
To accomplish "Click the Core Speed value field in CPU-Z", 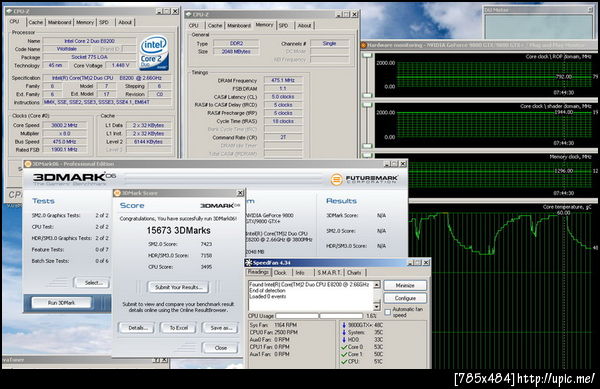I will [x=64, y=125].
